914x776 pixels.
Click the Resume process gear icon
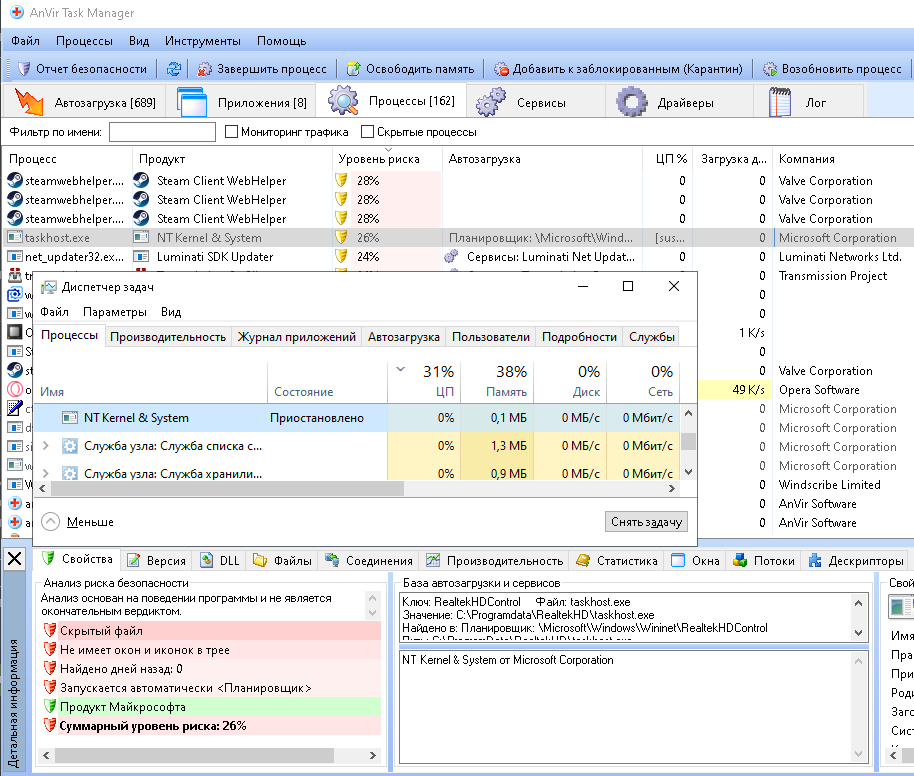pos(770,69)
